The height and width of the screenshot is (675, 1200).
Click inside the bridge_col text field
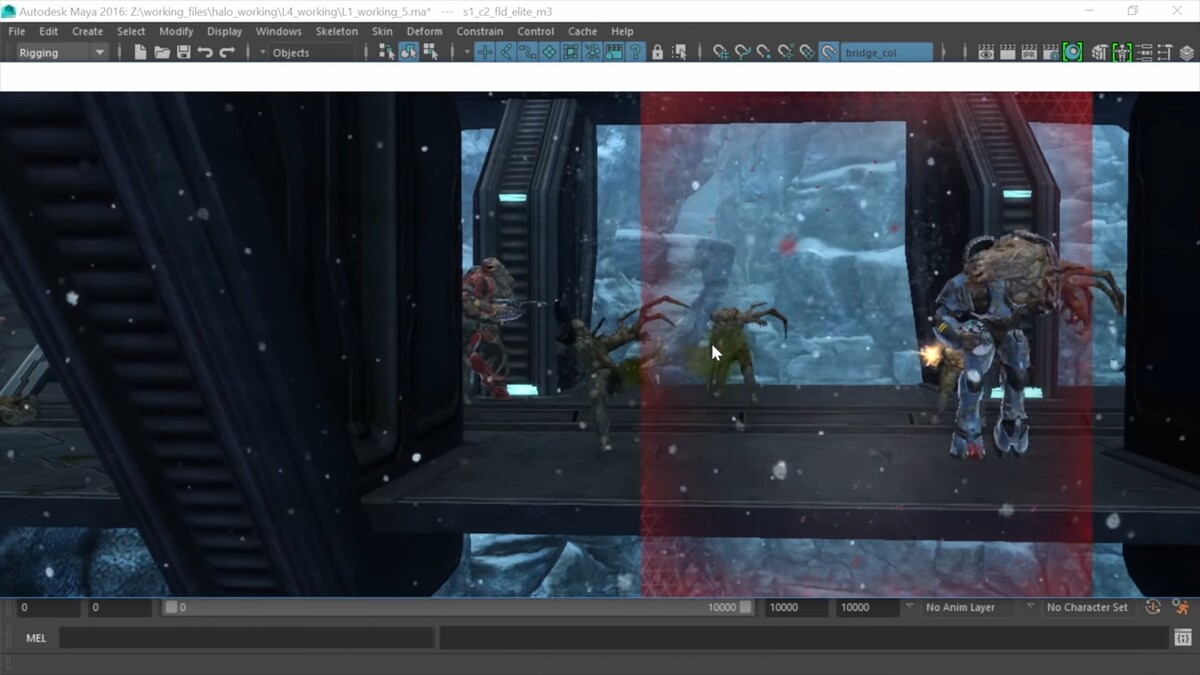point(885,51)
